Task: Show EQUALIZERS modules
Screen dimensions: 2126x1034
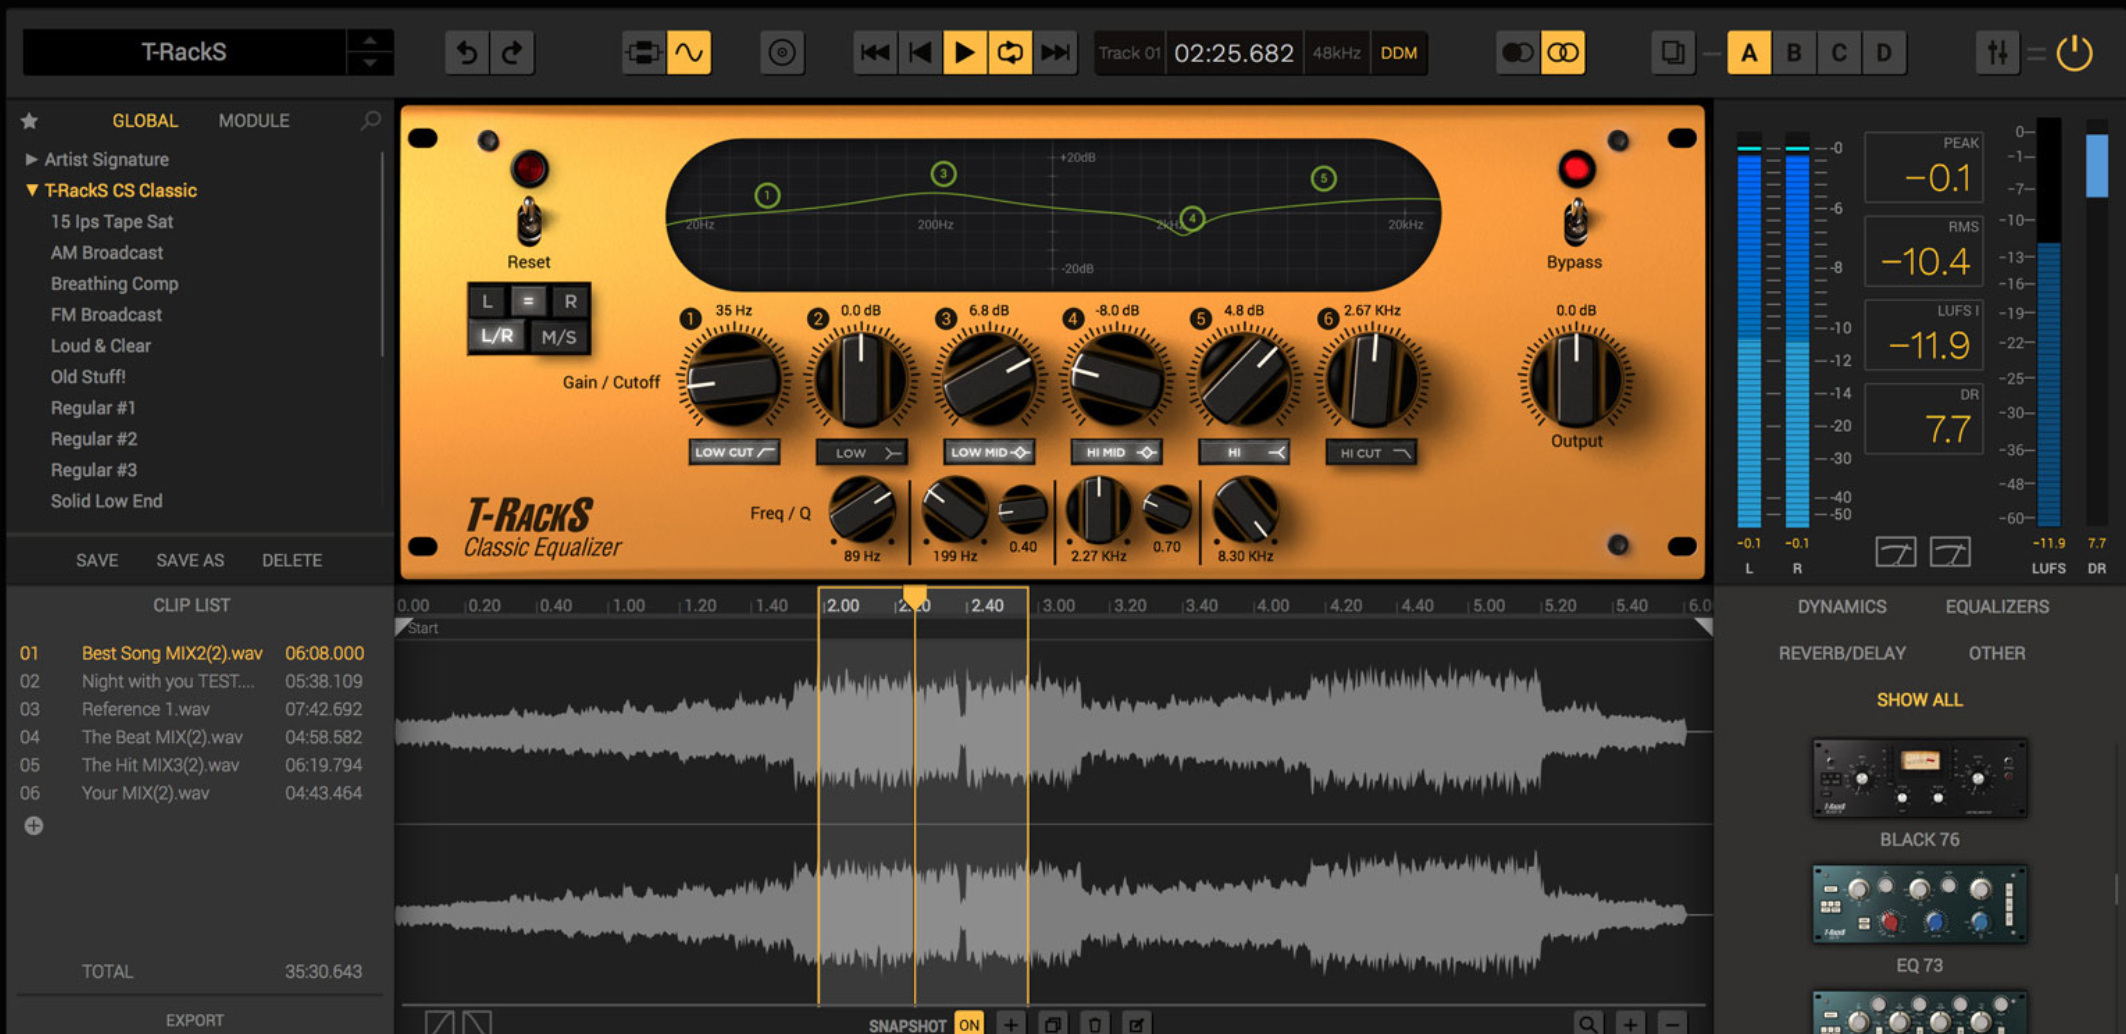Action: [x=1997, y=607]
